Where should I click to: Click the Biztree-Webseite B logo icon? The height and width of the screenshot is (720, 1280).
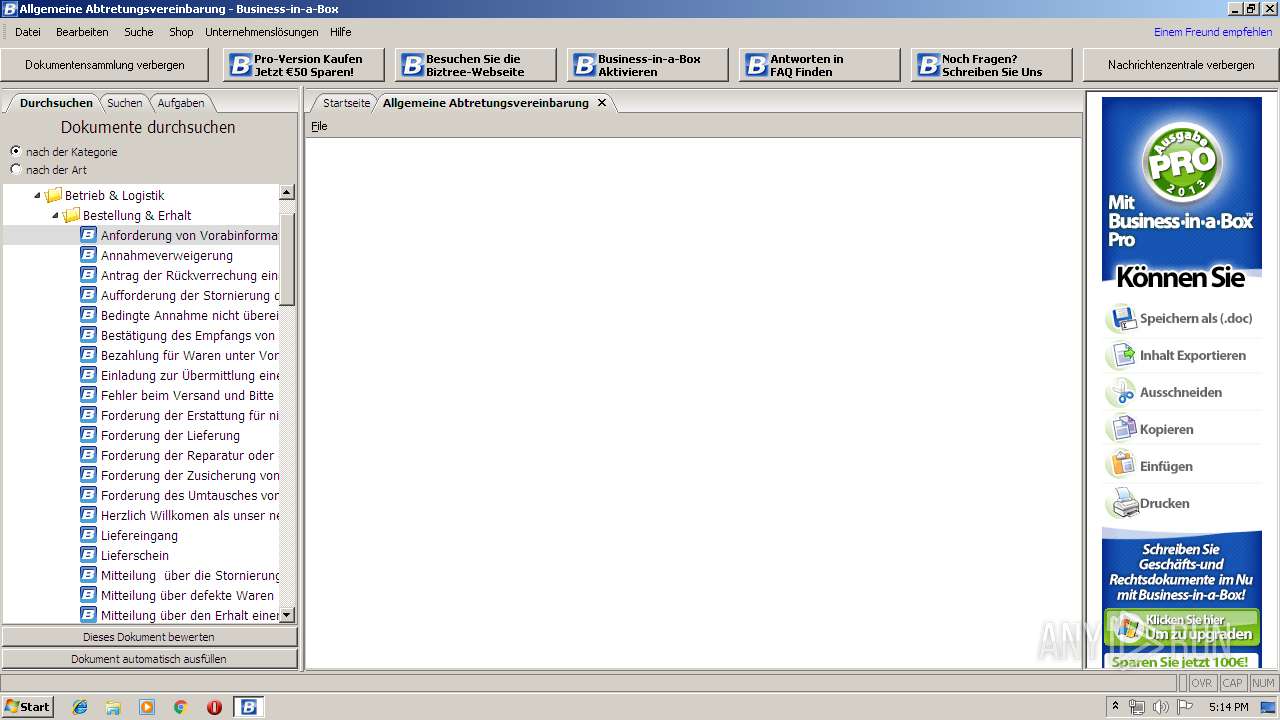[413, 65]
